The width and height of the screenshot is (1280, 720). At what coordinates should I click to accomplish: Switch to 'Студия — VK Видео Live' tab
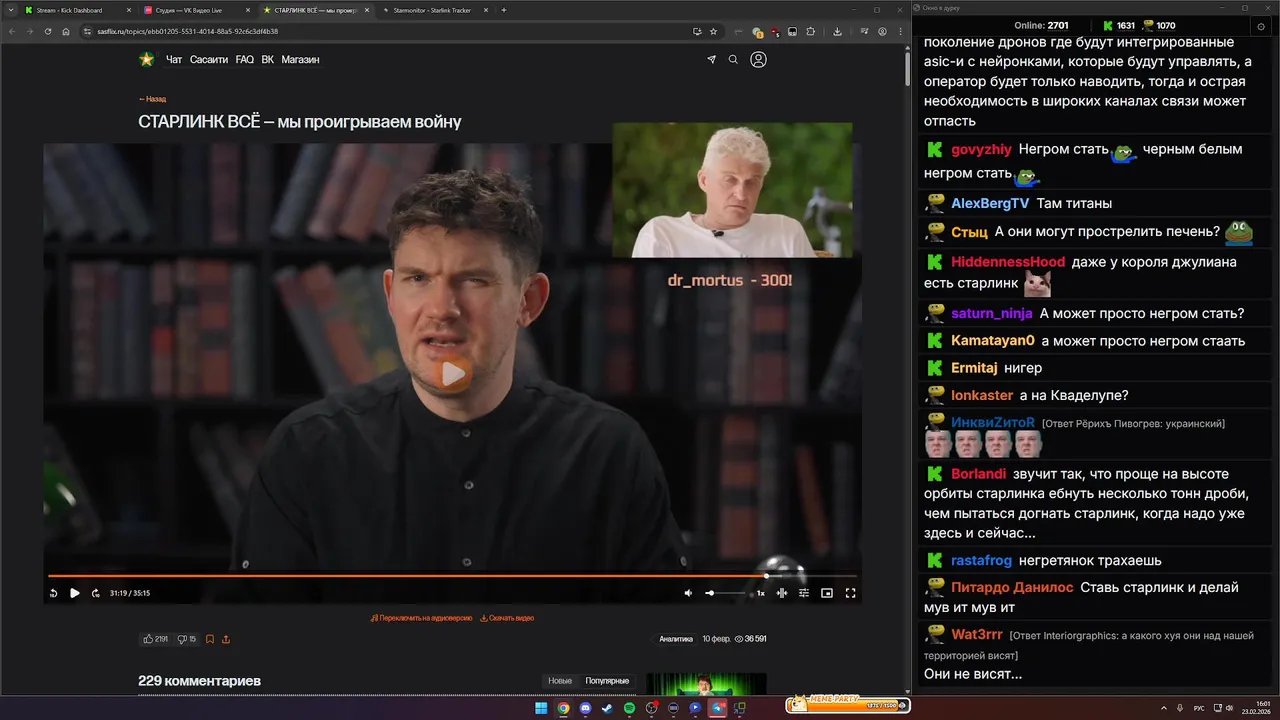(195, 10)
